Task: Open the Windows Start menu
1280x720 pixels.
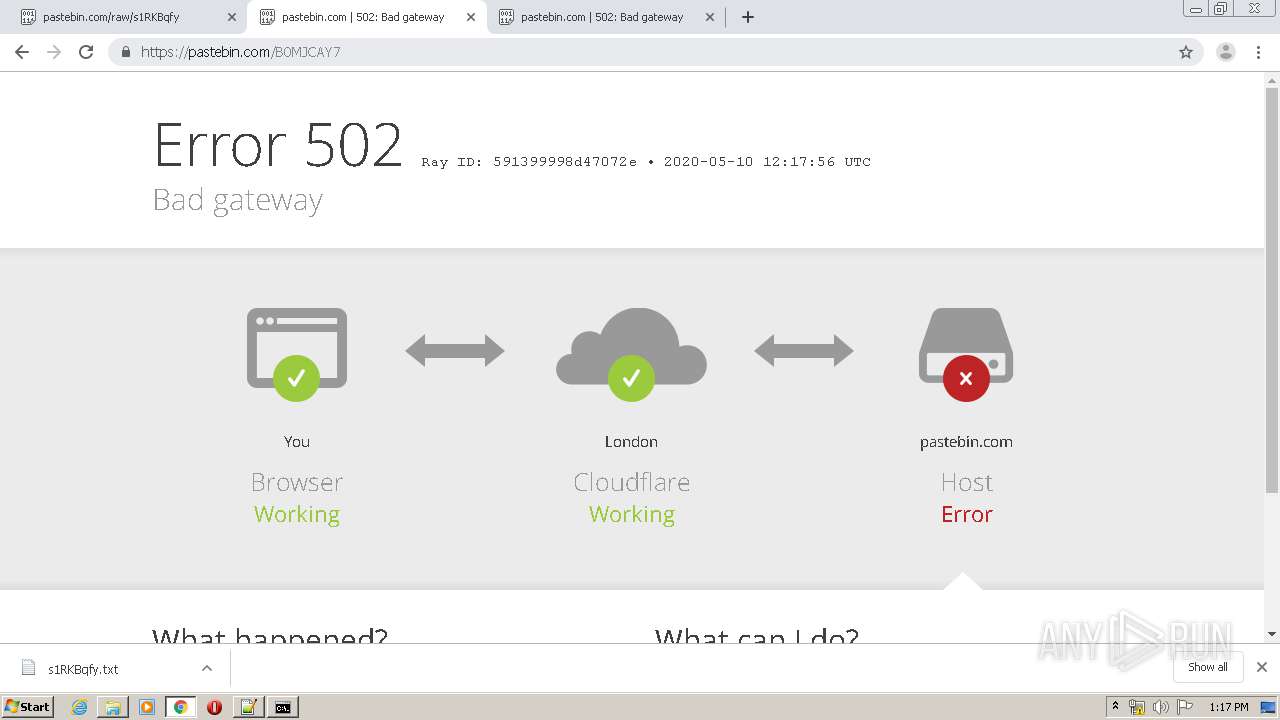Action: tap(27, 707)
